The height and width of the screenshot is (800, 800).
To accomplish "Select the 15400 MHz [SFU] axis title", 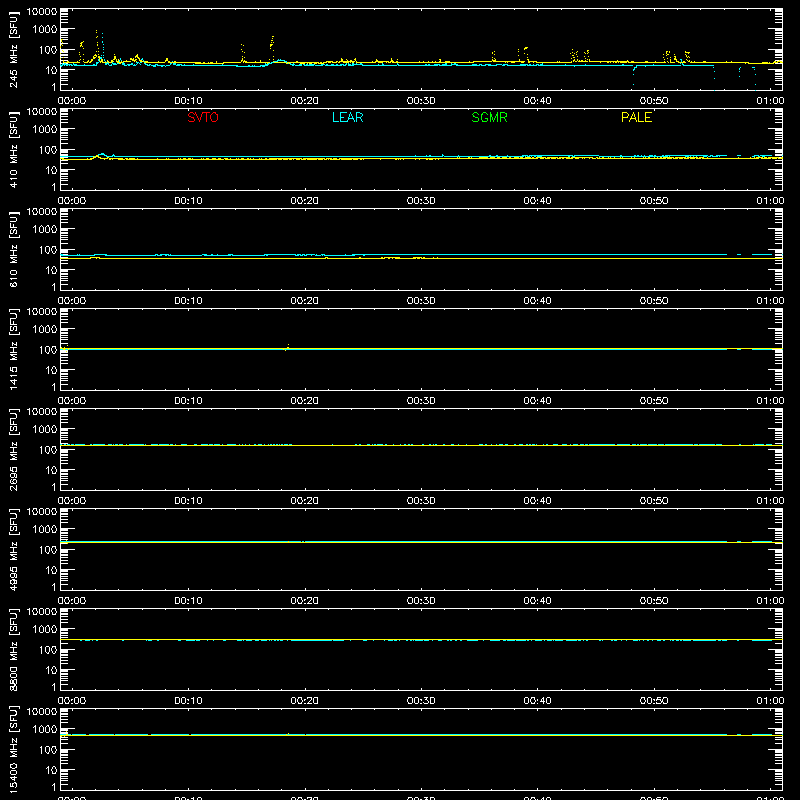I will point(13,749).
